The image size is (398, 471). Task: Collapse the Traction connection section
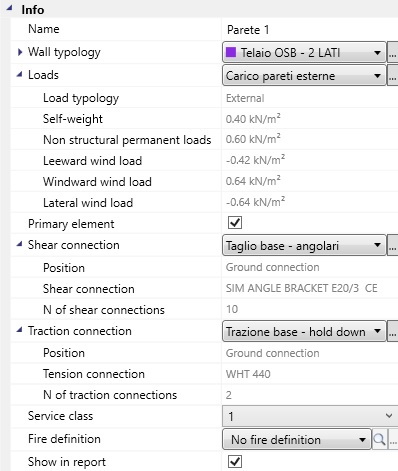click(x=19, y=331)
